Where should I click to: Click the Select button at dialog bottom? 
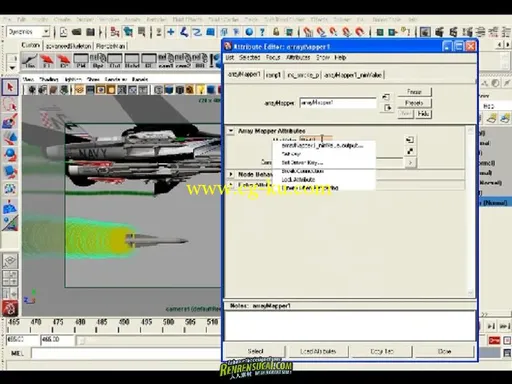pyautogui.click(x=255, y=351)
